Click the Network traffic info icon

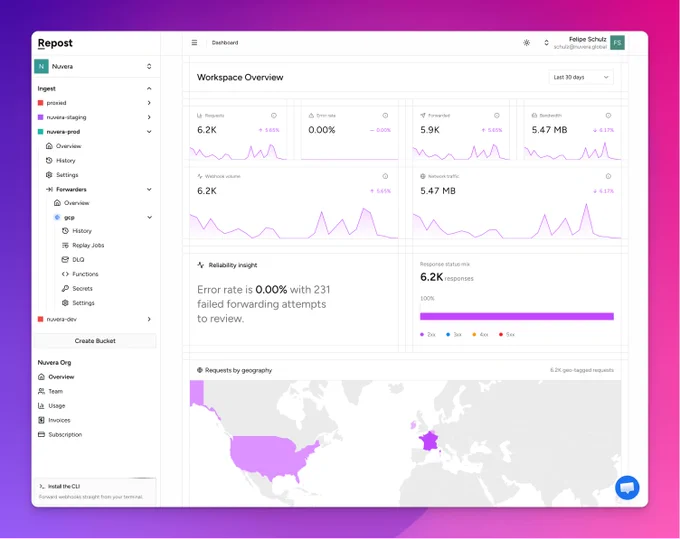[608, 176]
